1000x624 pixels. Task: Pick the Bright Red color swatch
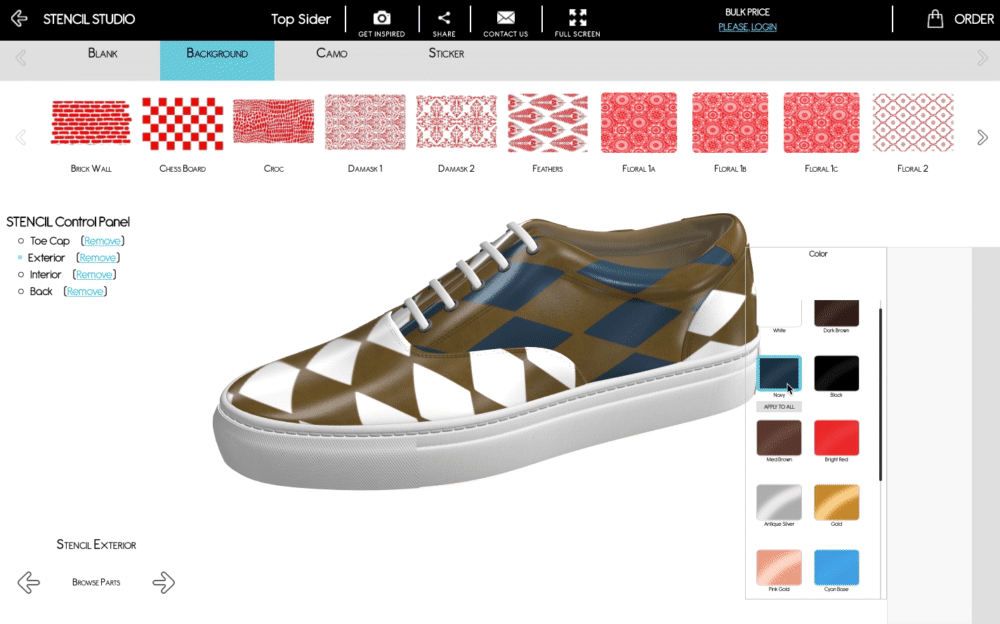pos(836,438)
